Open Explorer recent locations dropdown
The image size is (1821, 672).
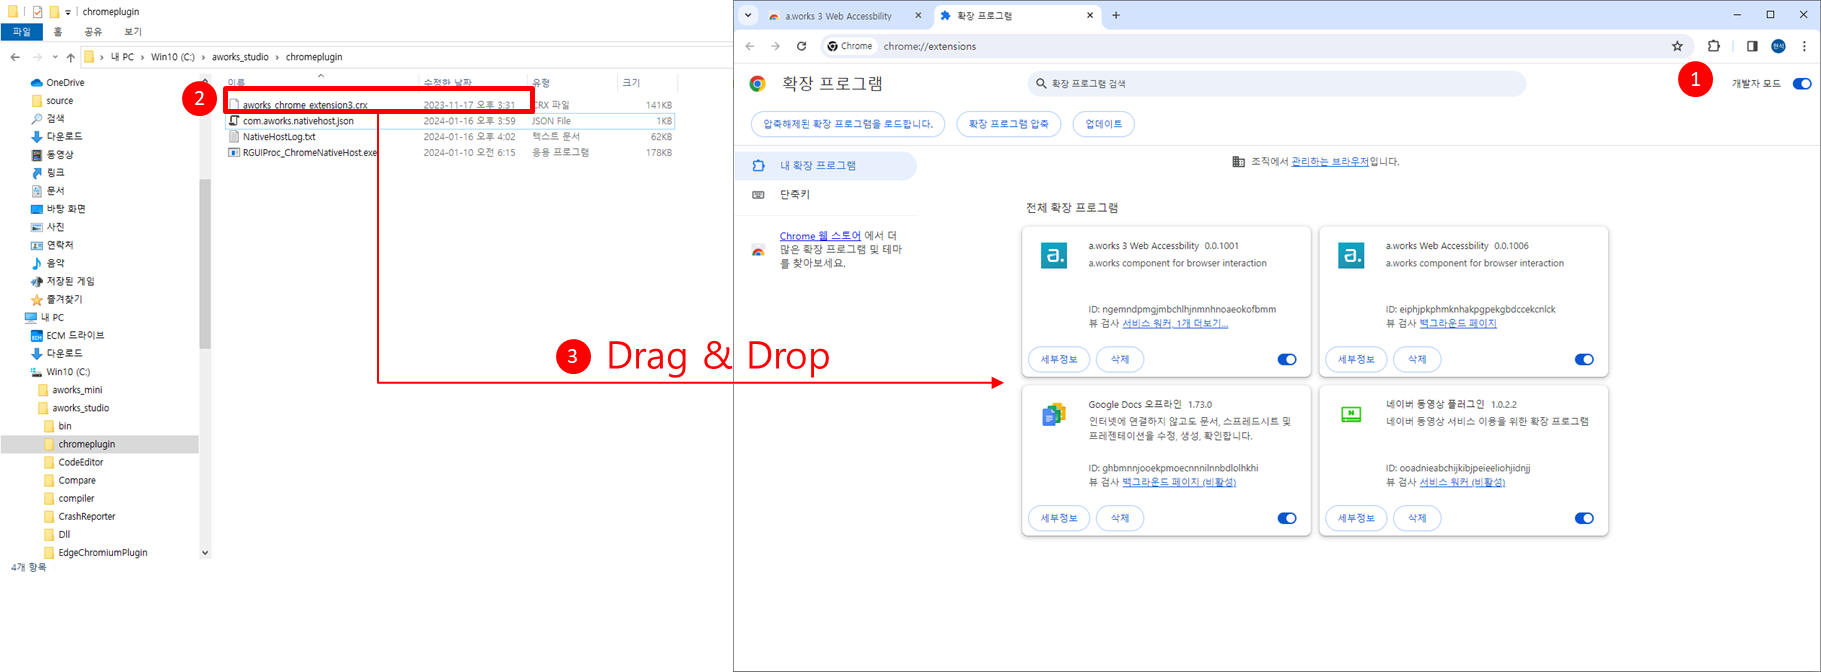[55, 57]
